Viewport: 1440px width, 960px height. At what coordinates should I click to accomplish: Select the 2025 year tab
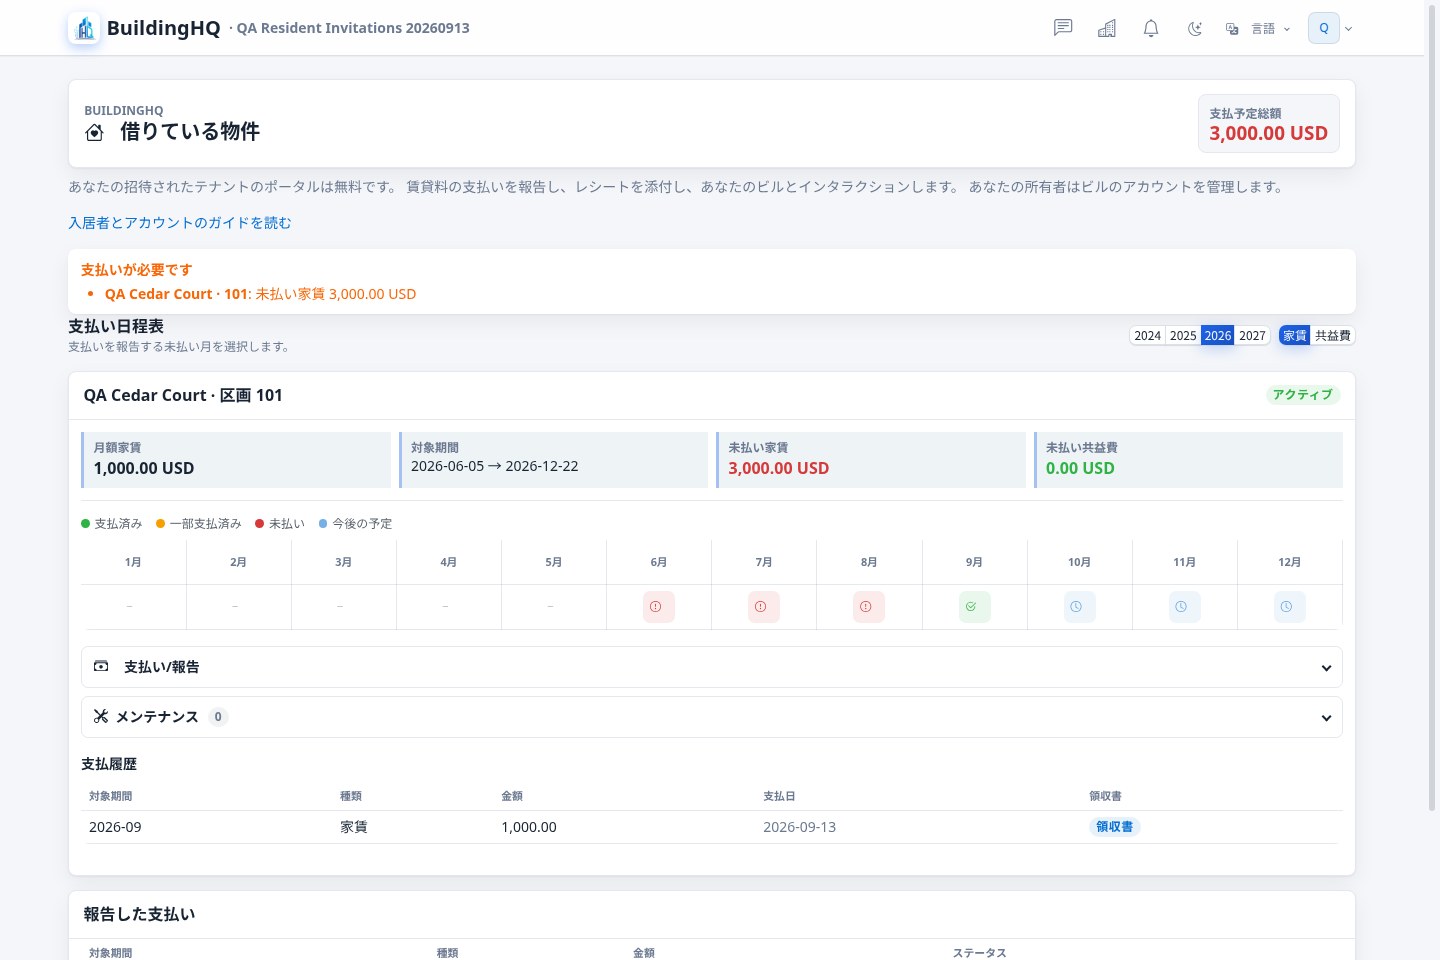click(1183, 336)
